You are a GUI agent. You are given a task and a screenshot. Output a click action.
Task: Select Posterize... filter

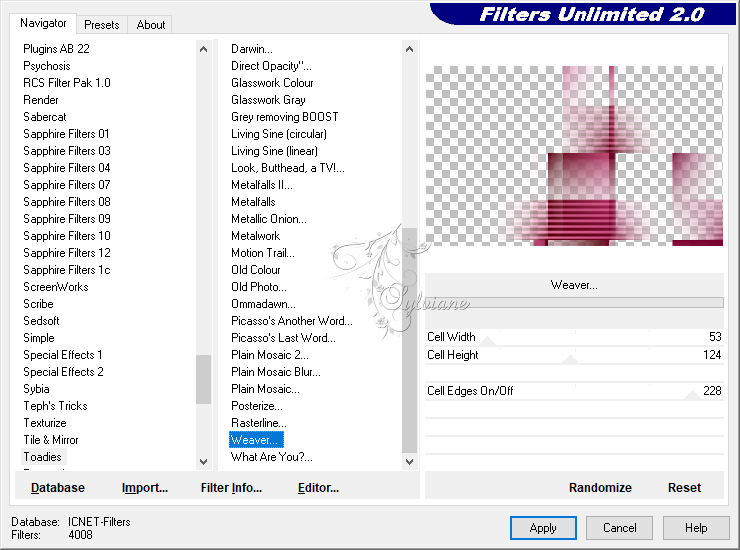pyautogui.click(x=257, y=406)
